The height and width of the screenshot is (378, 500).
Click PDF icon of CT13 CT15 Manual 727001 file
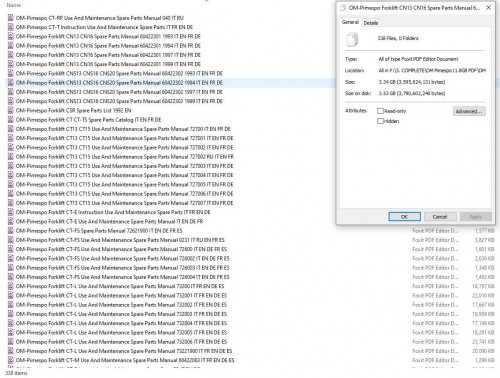(11, 138)
